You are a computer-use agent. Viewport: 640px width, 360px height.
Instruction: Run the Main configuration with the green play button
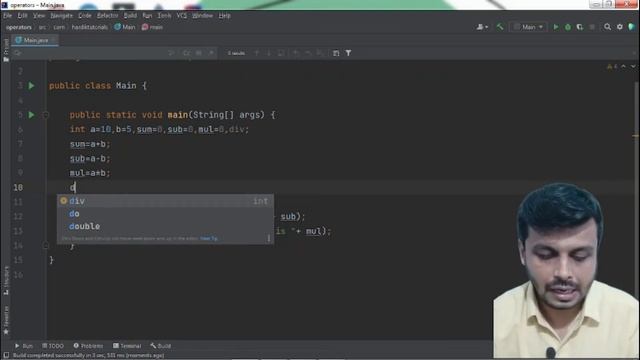(x=556, y=27)
